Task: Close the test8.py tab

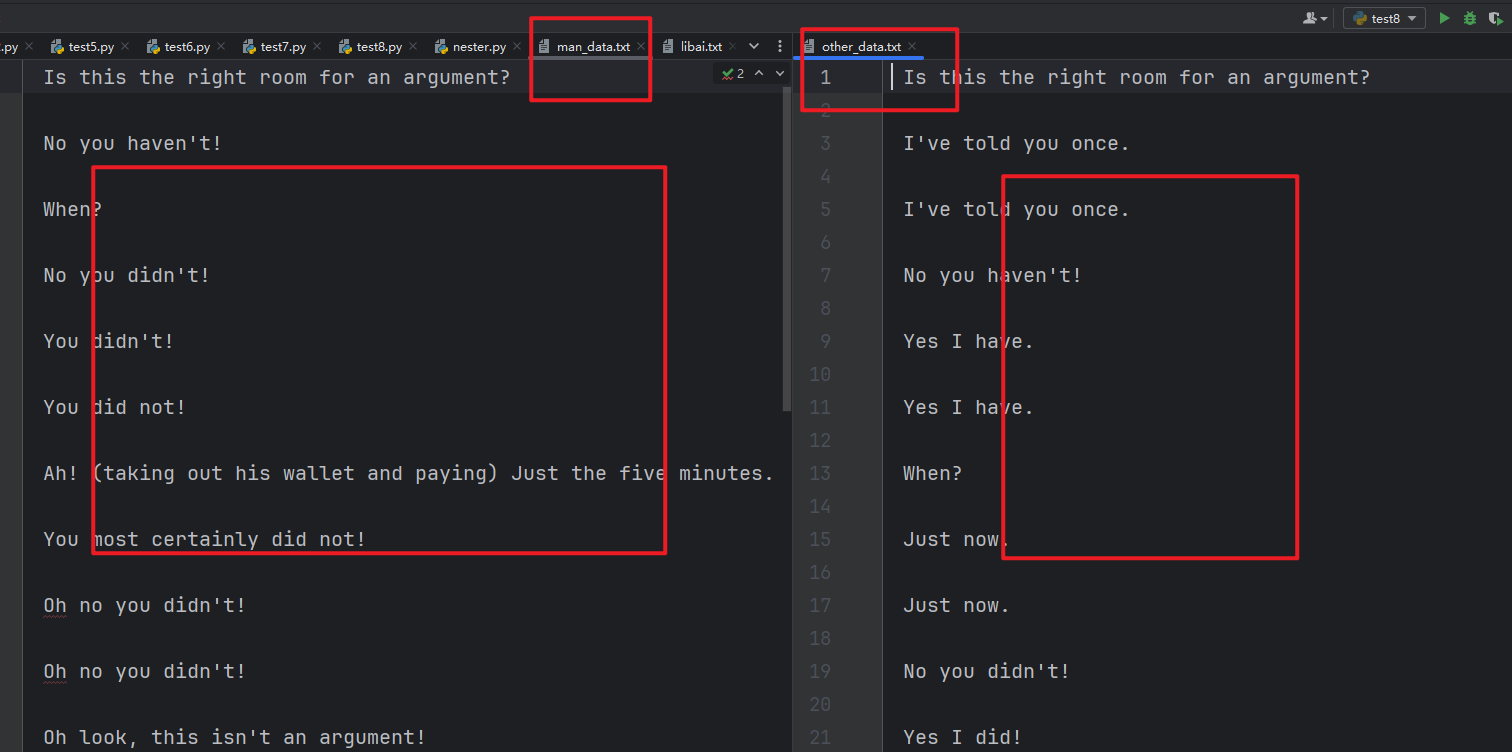Action: click(413, 47)
